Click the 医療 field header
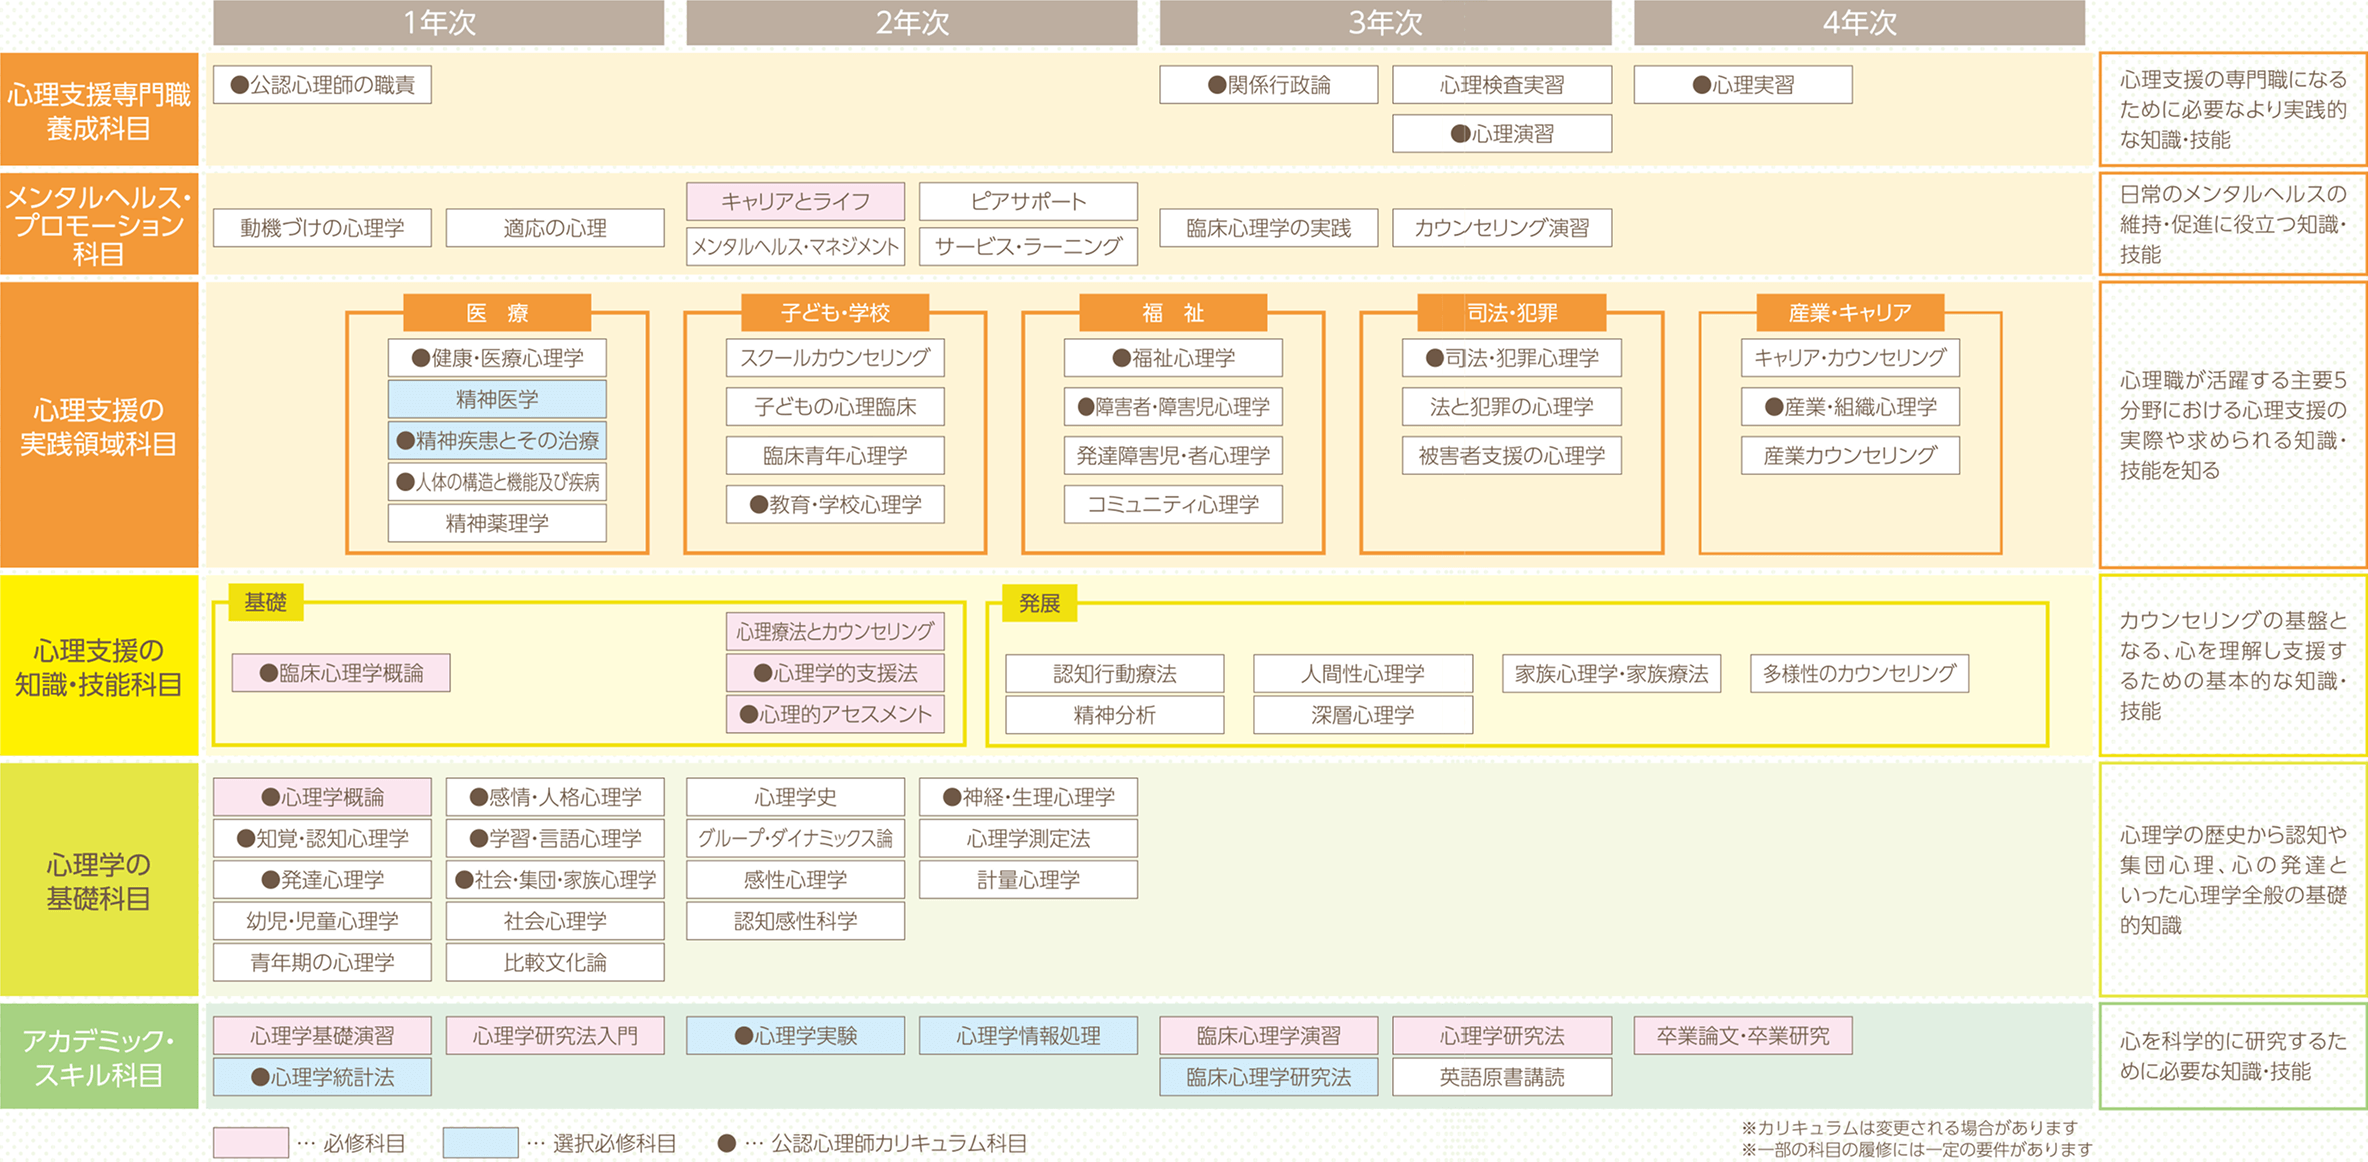2368x1162 pixels. [497, 312]
